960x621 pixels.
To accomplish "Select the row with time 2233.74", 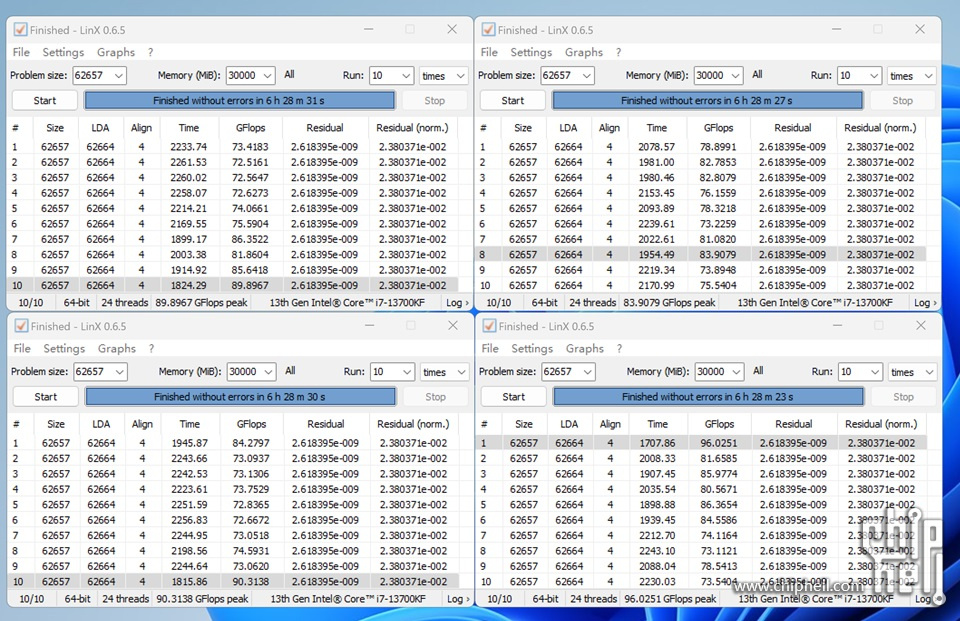I will (x=232, y=147).
